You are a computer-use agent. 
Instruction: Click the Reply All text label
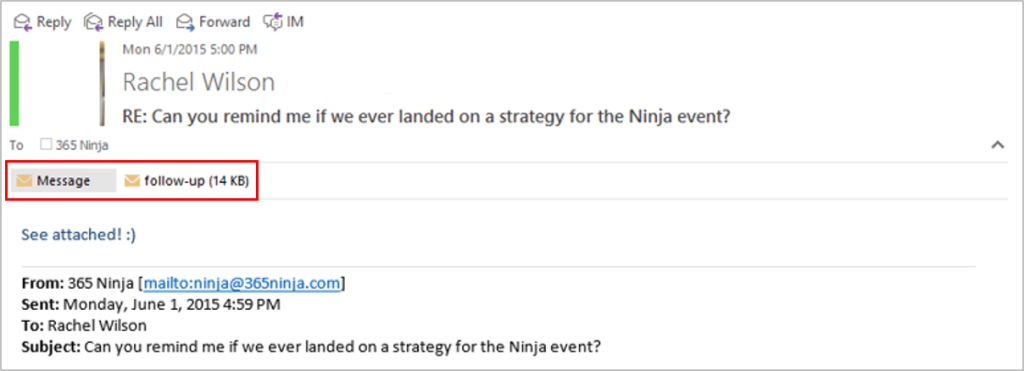135,22
